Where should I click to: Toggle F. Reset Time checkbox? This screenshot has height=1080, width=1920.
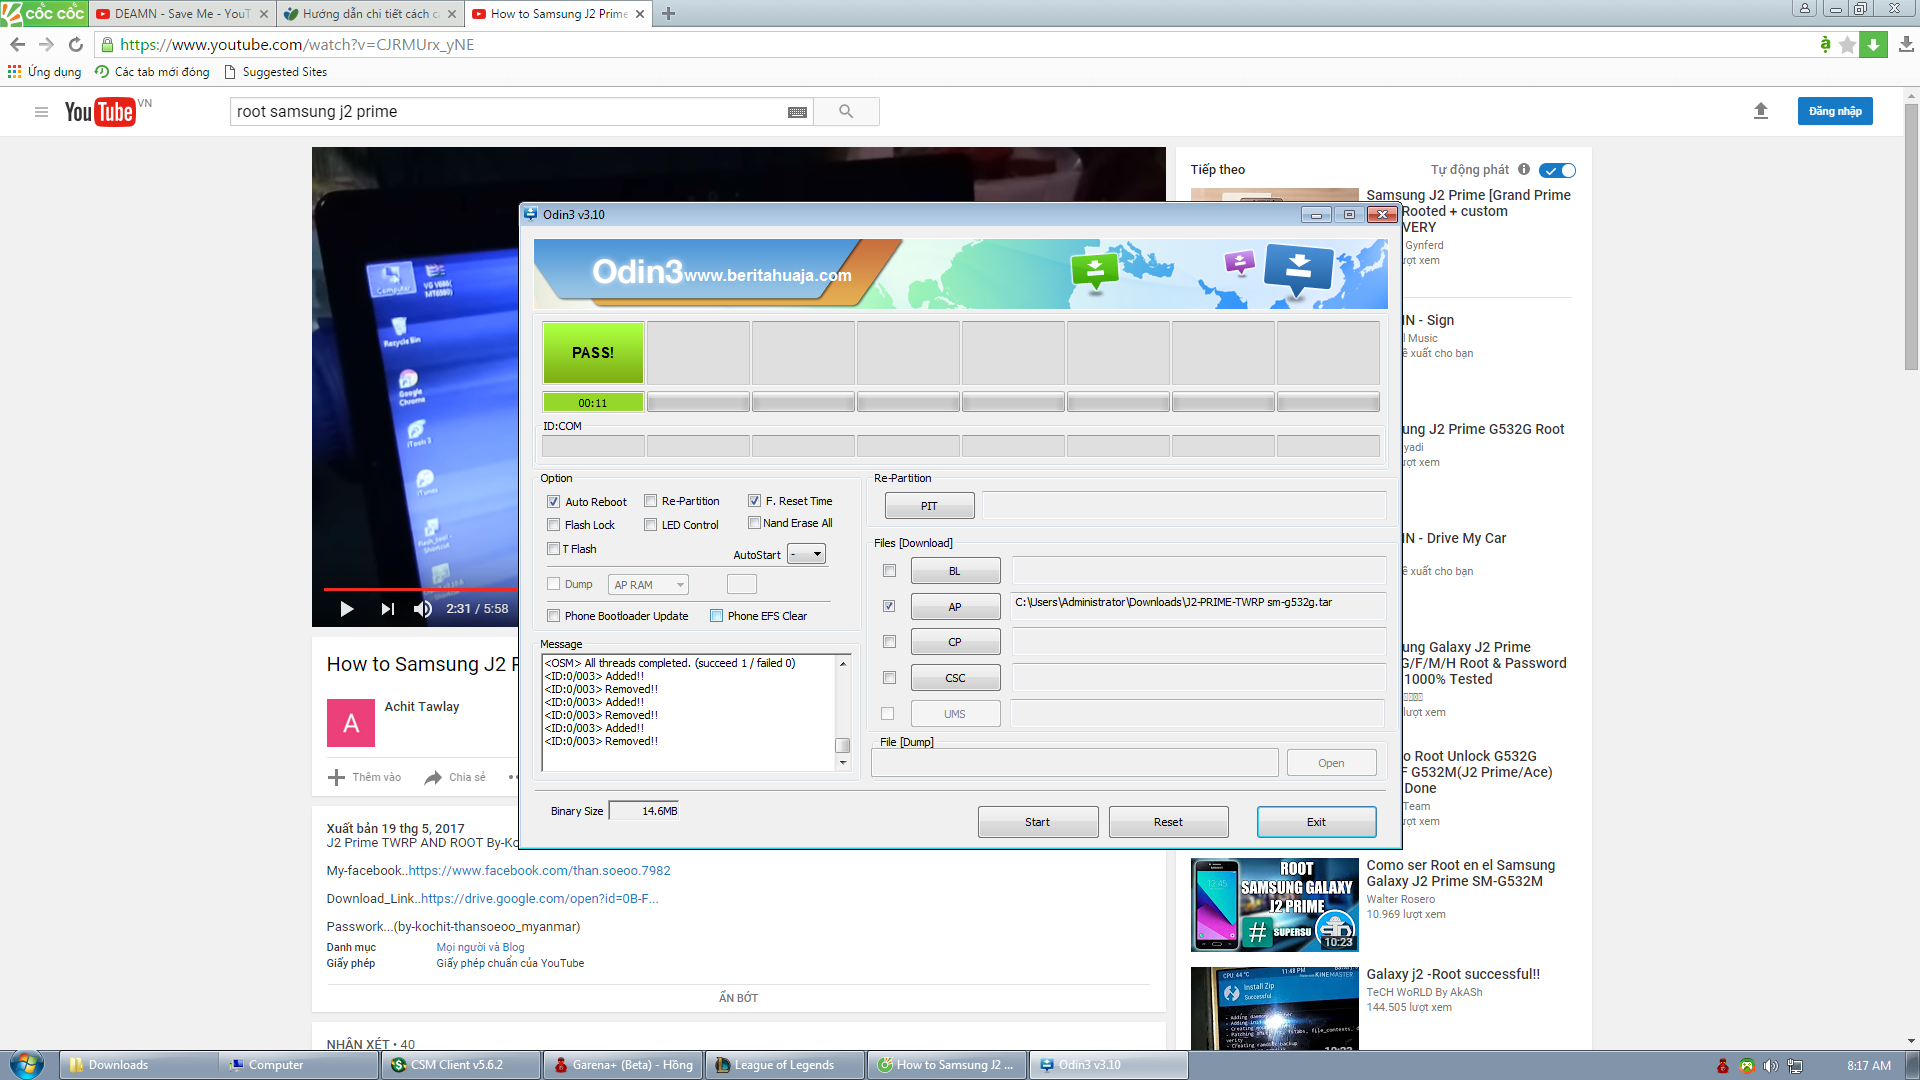pyautogui.click(x=754, y=501)
